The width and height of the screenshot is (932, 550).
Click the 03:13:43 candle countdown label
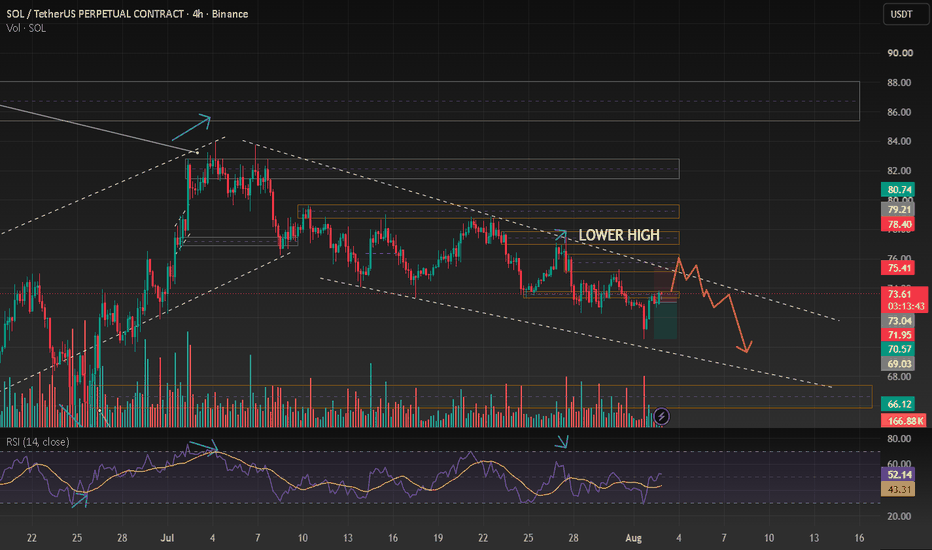click(906, 306)
